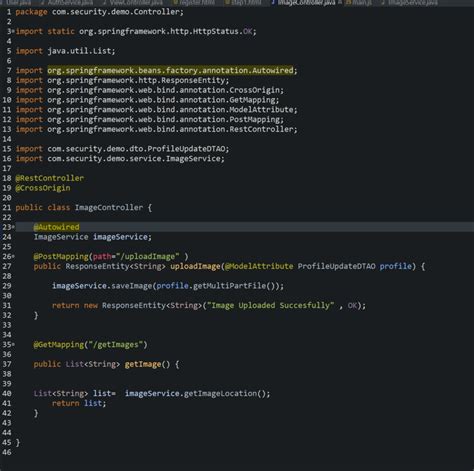Click the package declaration 'com.security.demo.Controller'
Screen dimensions: 474x471
(116, 12)
